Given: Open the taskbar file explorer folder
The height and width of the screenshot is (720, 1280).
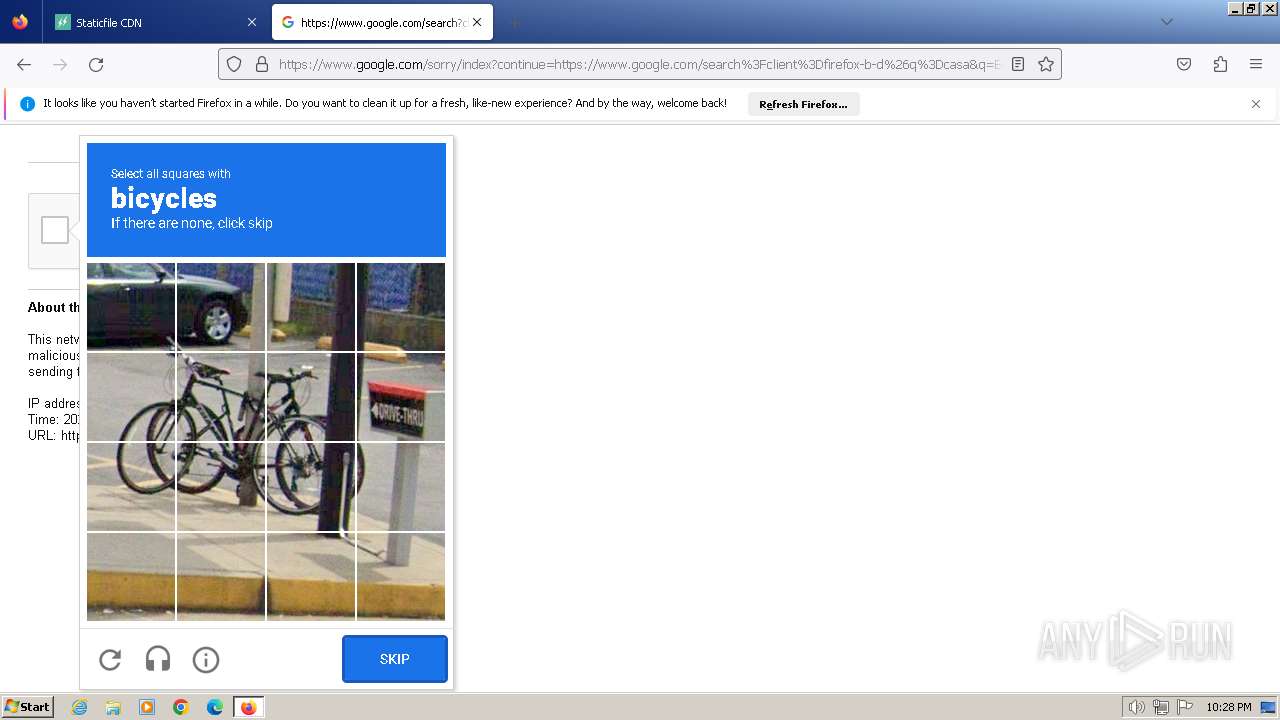Looking at the screenshot, I should click(113, 707).
